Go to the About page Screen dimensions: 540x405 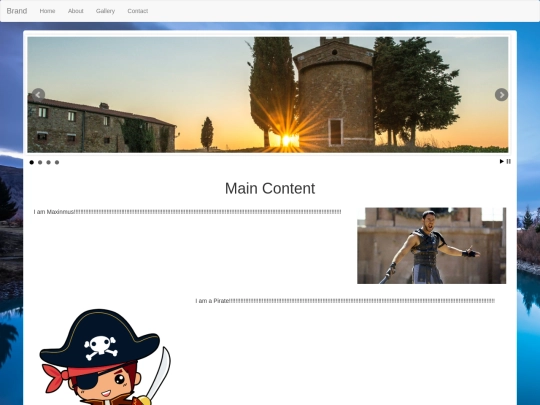(75, 11)
